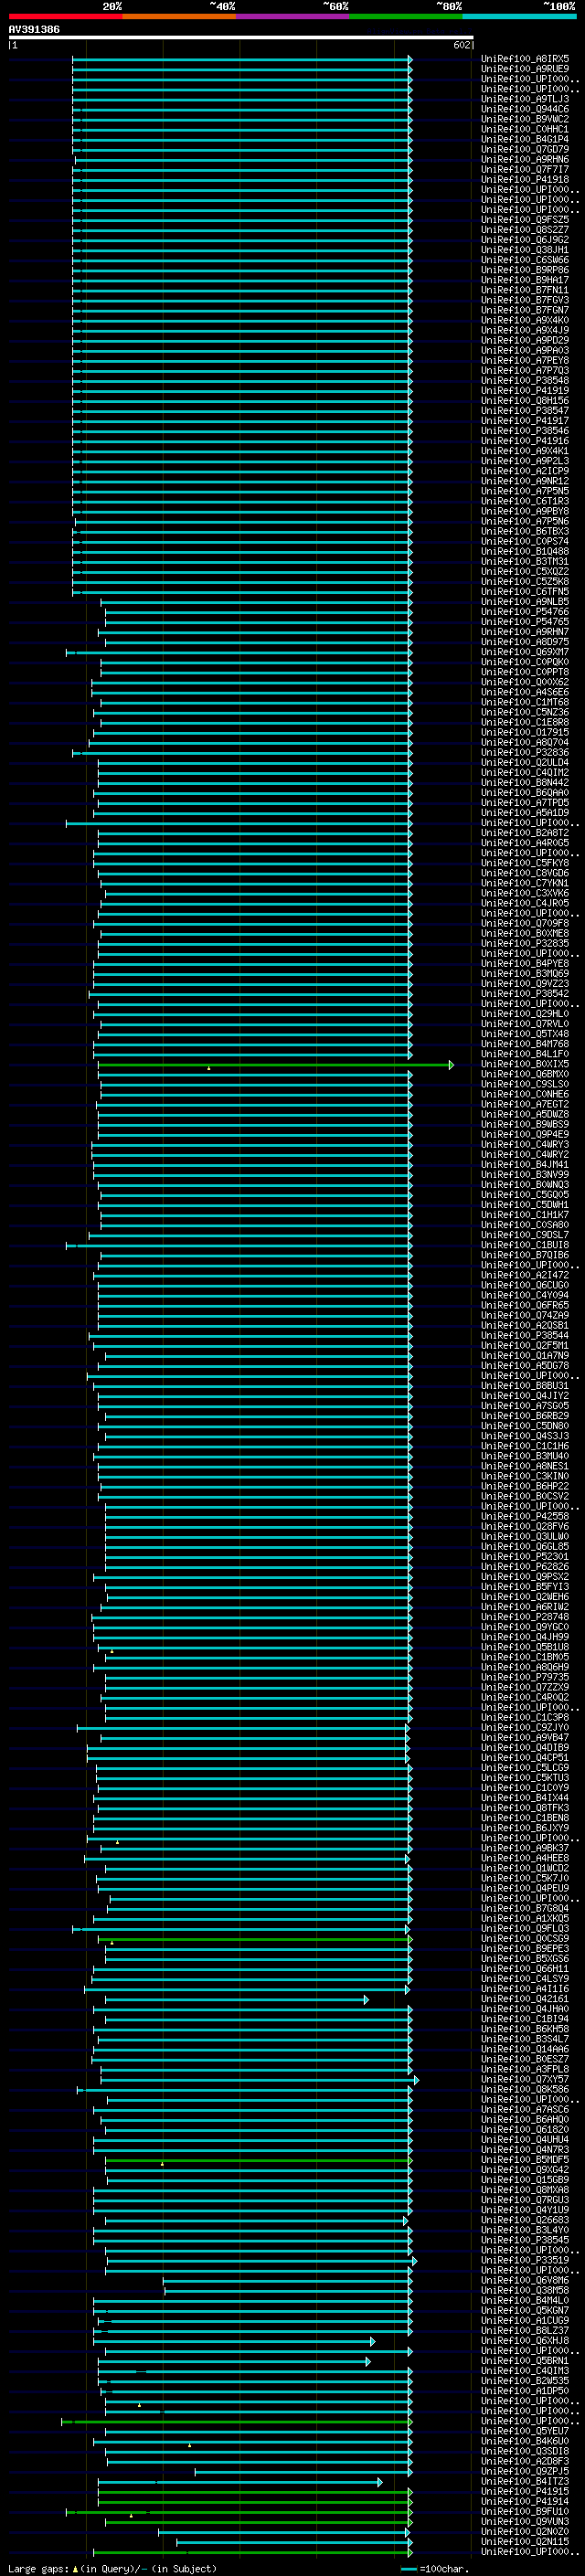Click UniRef100_B3NV99 label
The width and height of the screenshot is (585, 2576).
[x=525, y=1174]
